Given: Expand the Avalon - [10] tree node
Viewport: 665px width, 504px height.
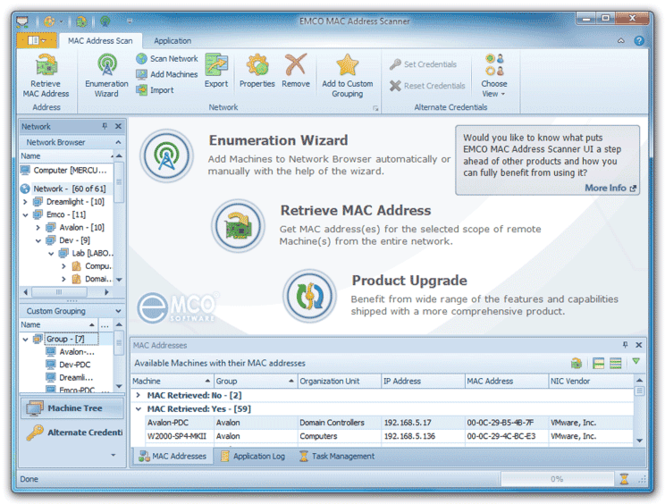Looking at the screenshot, I should point(38,227).
